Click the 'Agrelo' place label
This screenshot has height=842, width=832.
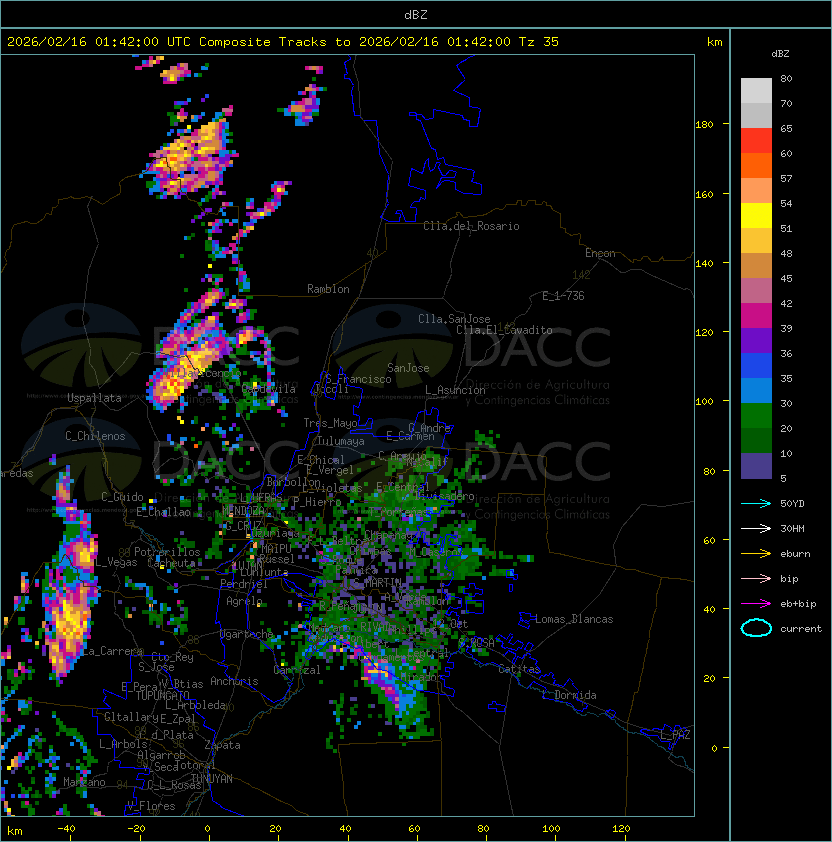click(244, 601)
